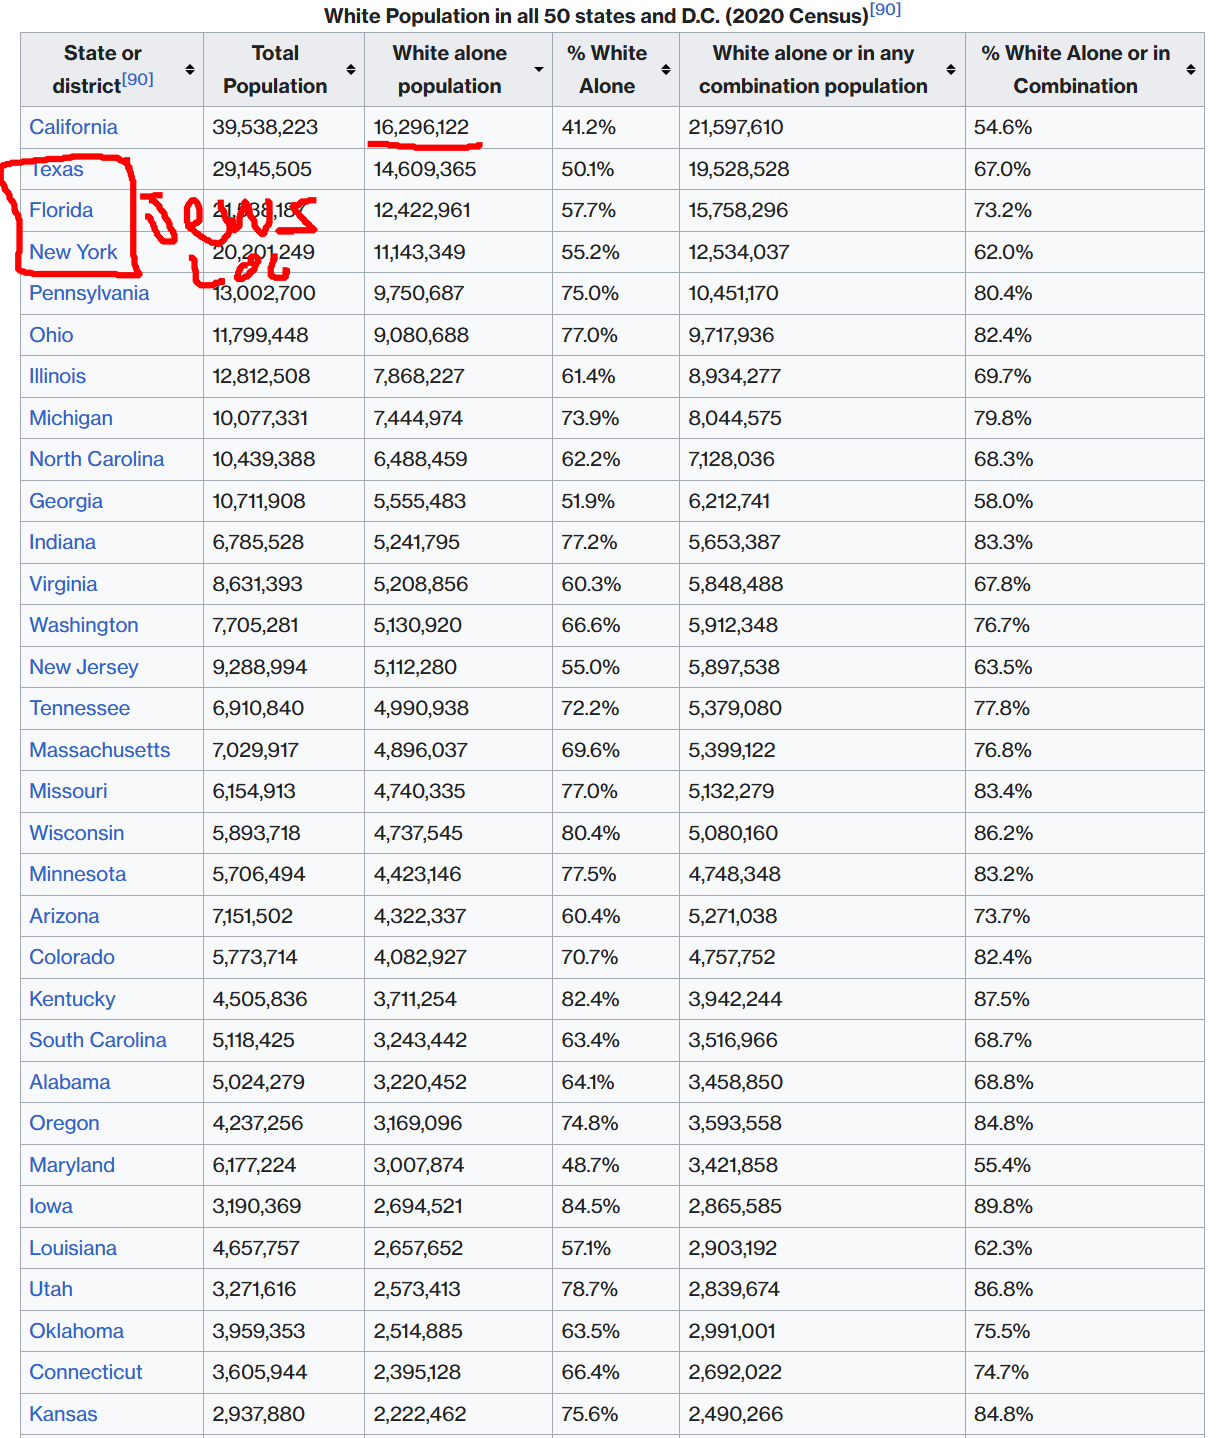Open the Michigan state link
Screen dimensions: 1218x1438
point(71,418)
